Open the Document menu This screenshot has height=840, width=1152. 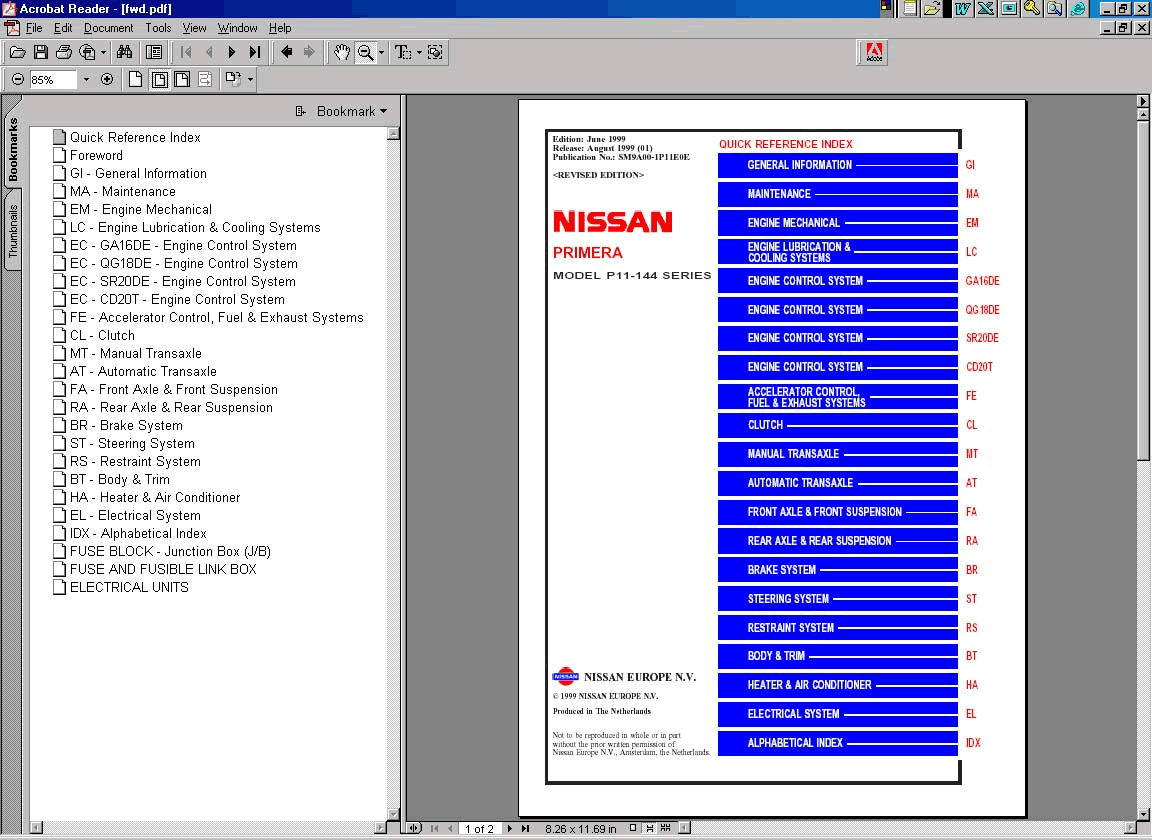[109, 28]
